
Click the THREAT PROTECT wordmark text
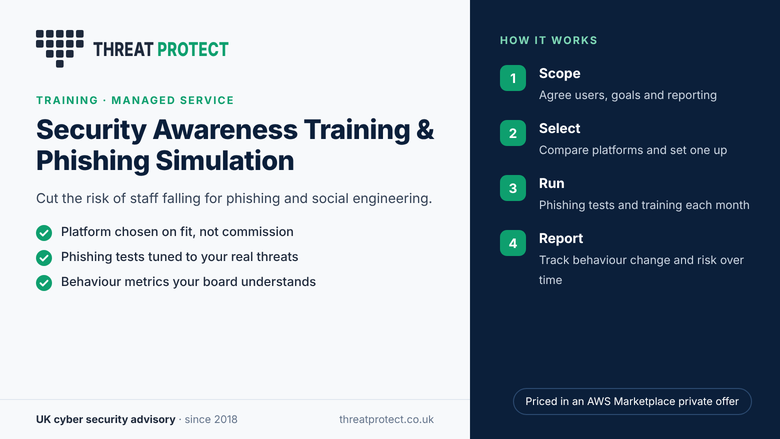pyautogui.click(x=161, y=49)
